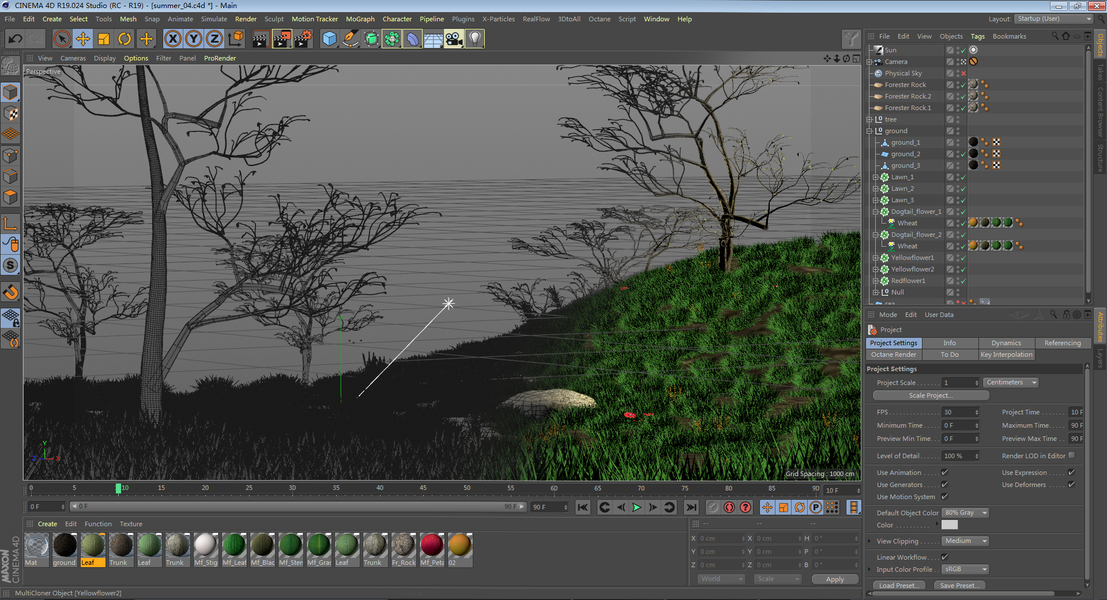Open View Clipping Medium dropdown
This screenshot has height=600, width=1107.
[x=965, y=541]
